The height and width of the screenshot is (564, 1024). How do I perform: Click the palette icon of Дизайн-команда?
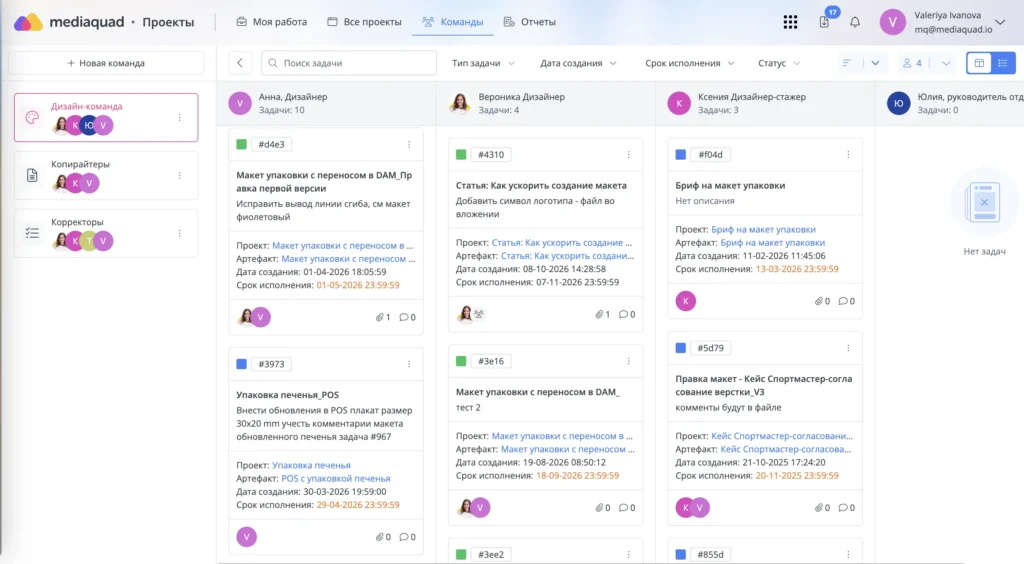[x=32, y=118]
